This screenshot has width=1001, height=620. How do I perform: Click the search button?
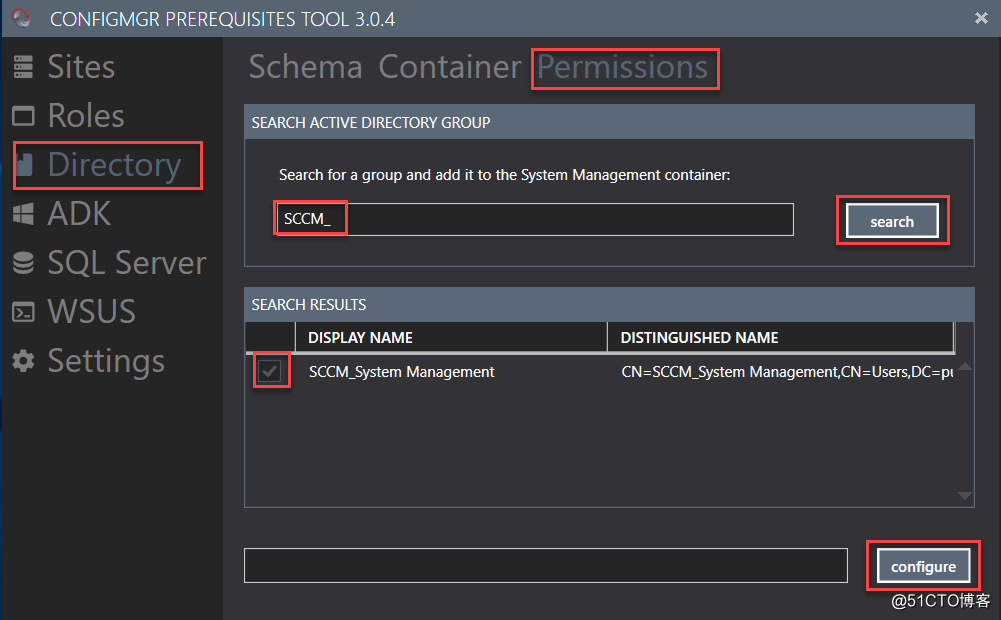tap(892, 221)
